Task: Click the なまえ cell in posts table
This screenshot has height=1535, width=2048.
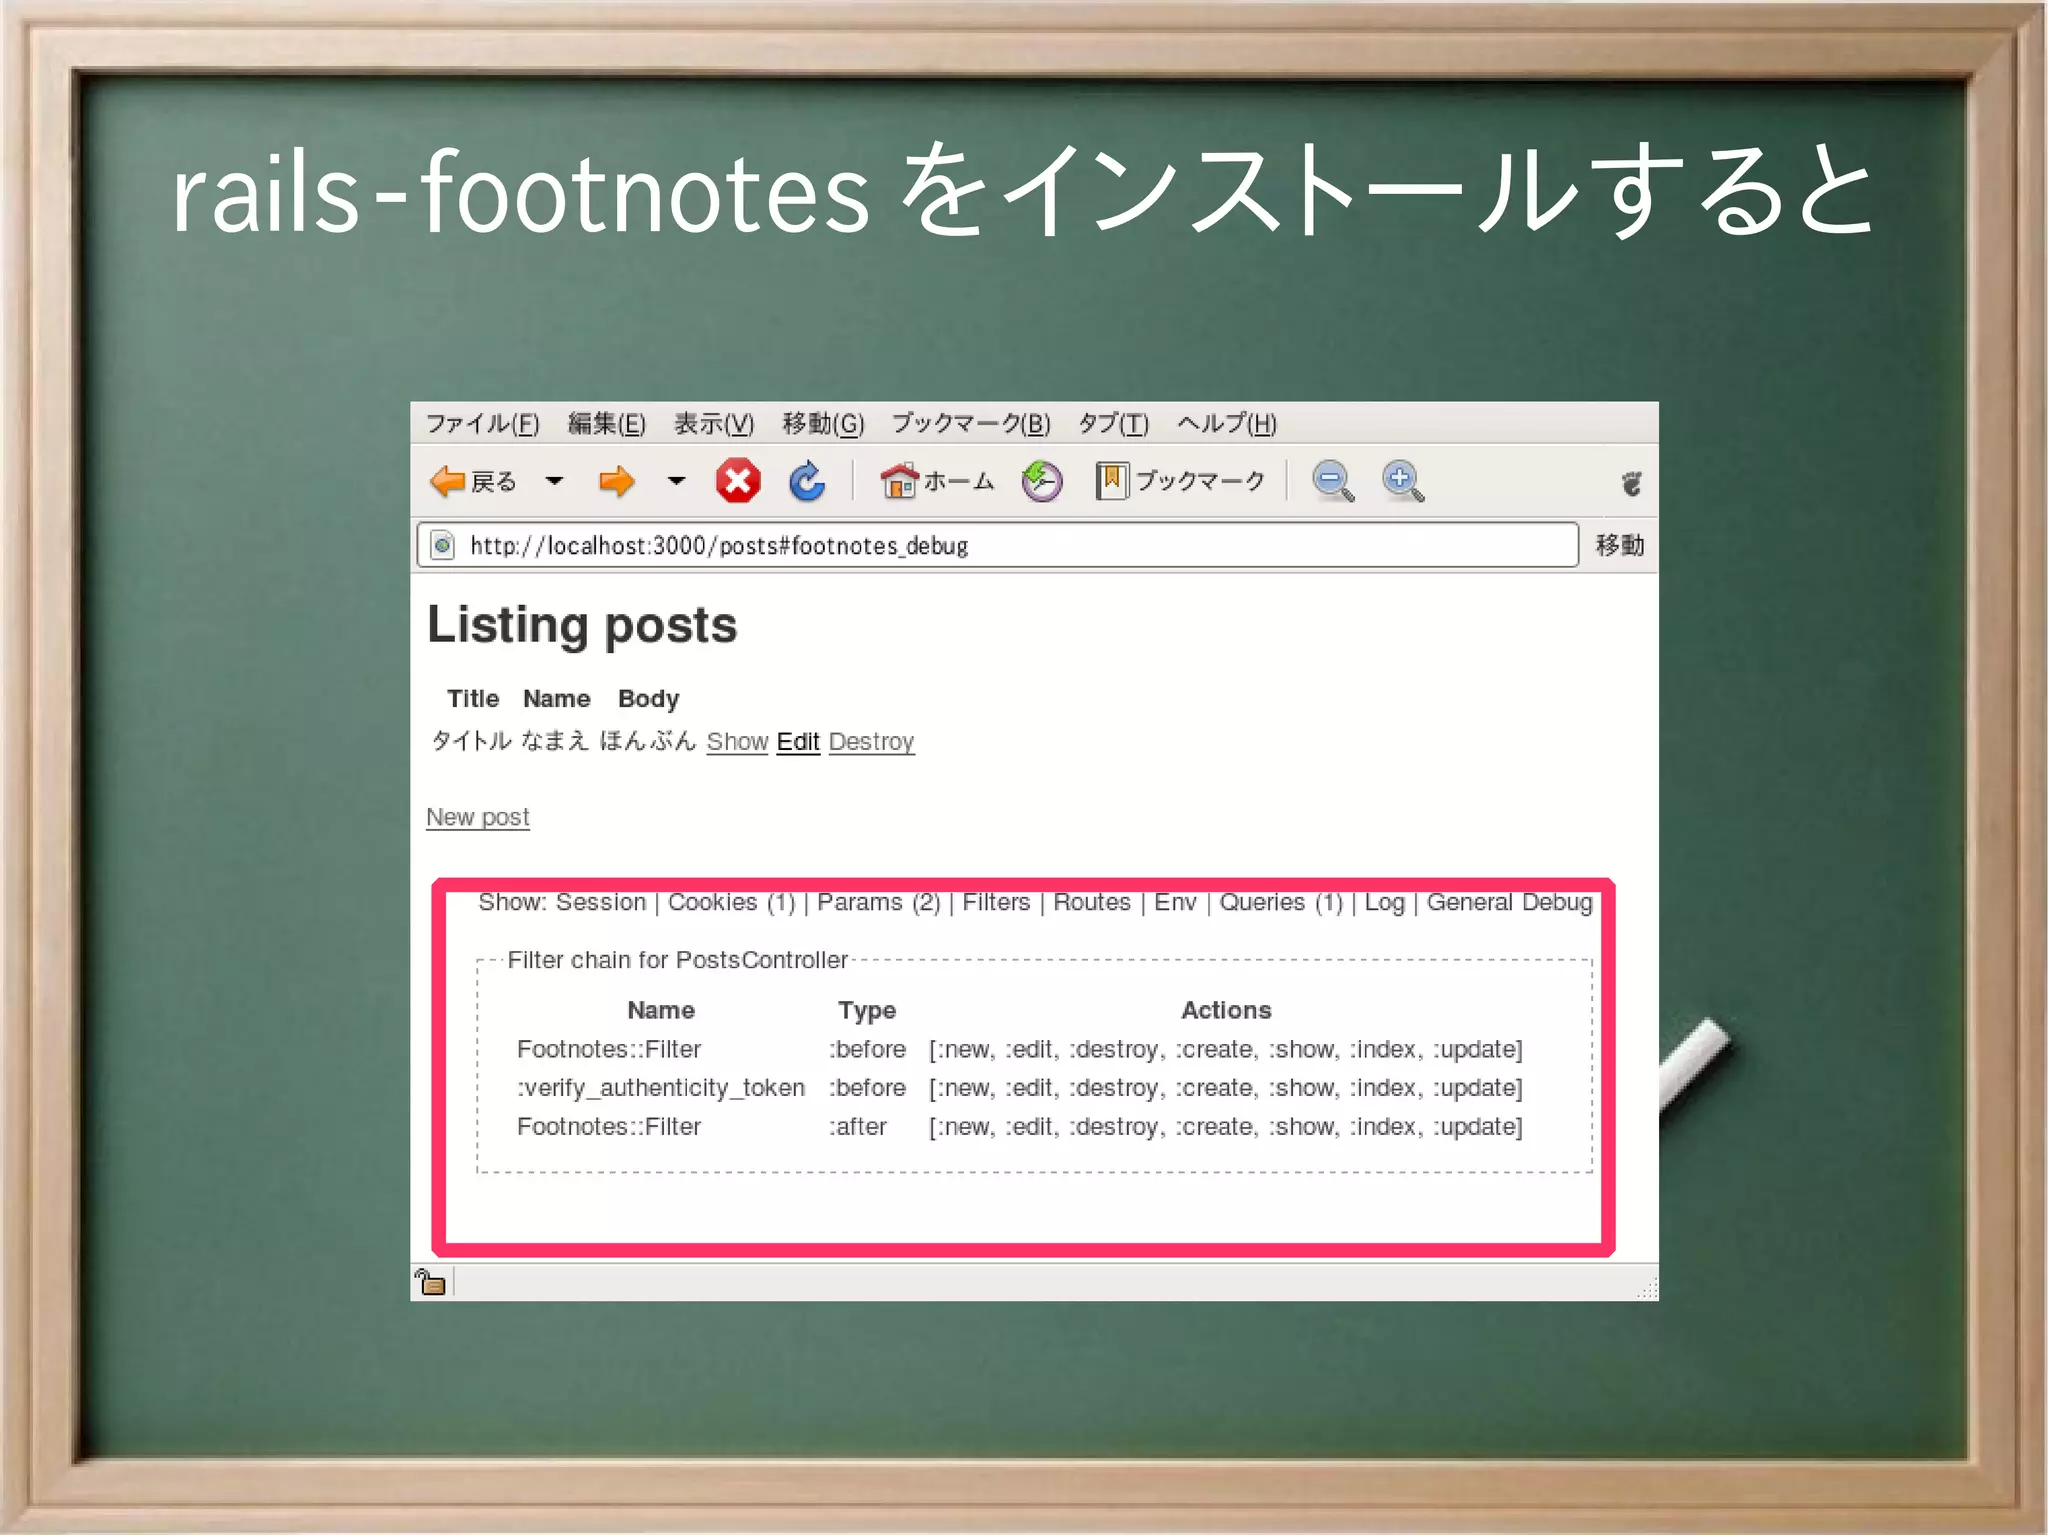Action: tap(555, 741)
